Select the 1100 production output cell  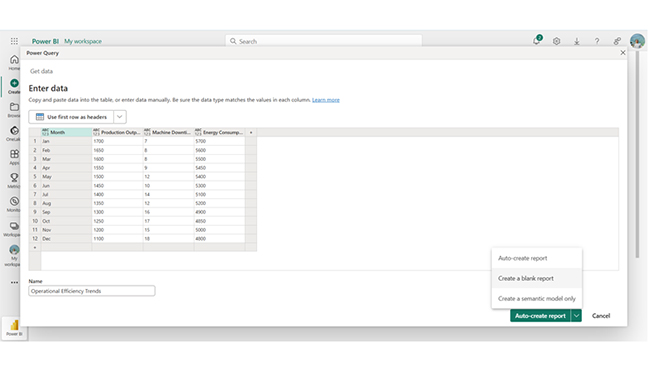click(117, 239)
